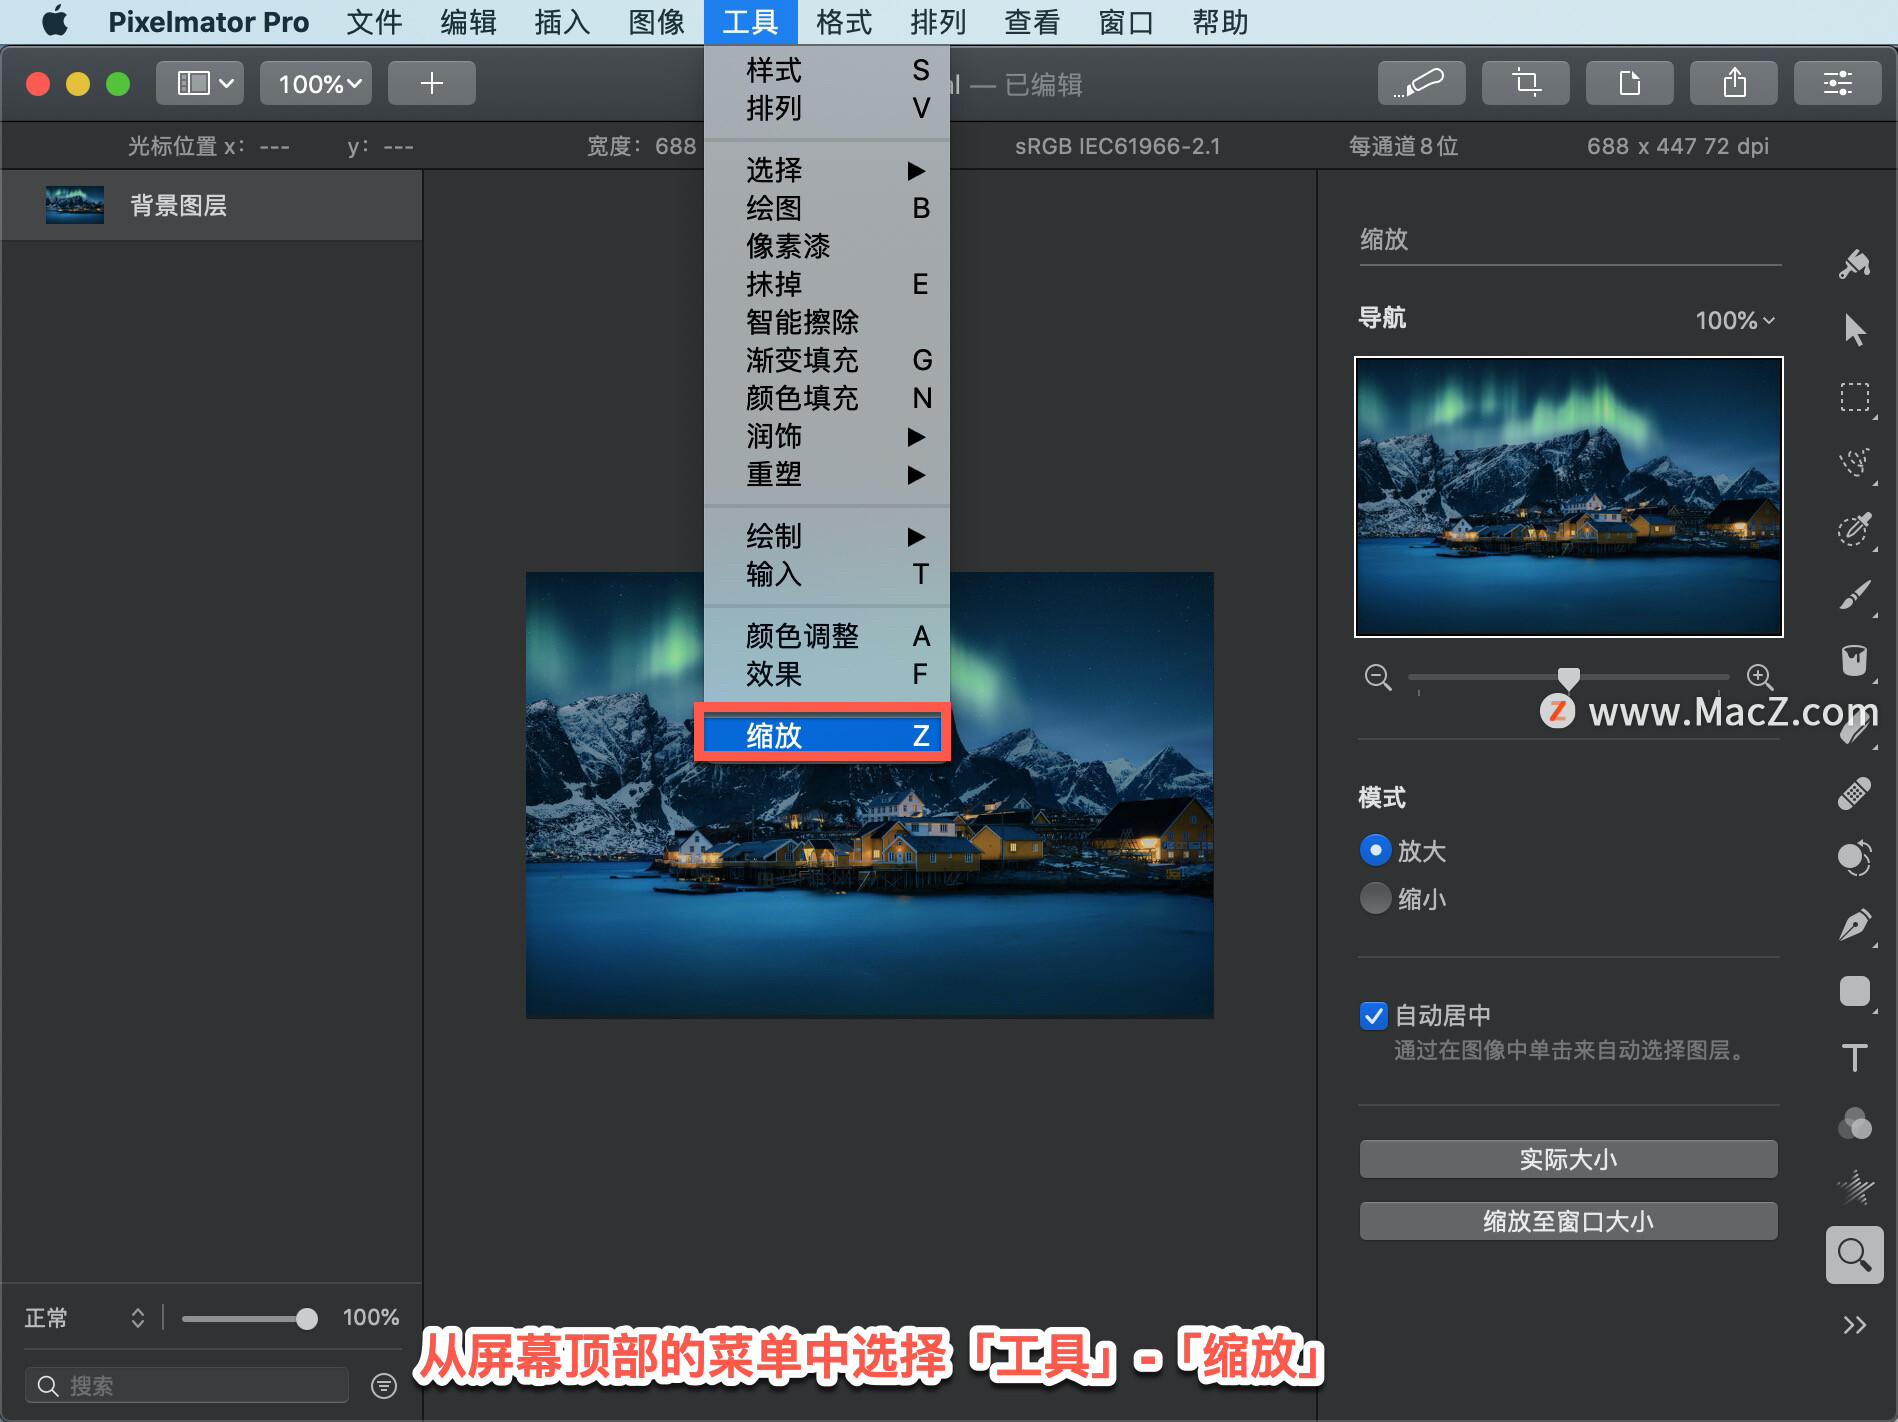Viewport: 1898px width, 1422px height.
Task: Click the aurora image on canvas
Action: tap(869, 795)
